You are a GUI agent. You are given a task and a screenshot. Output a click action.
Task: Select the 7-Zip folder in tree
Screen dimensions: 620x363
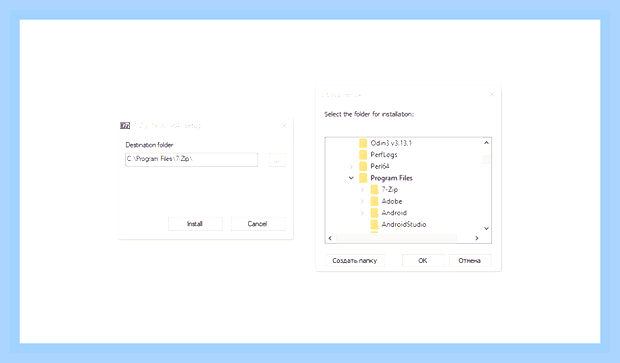(389, 189)
